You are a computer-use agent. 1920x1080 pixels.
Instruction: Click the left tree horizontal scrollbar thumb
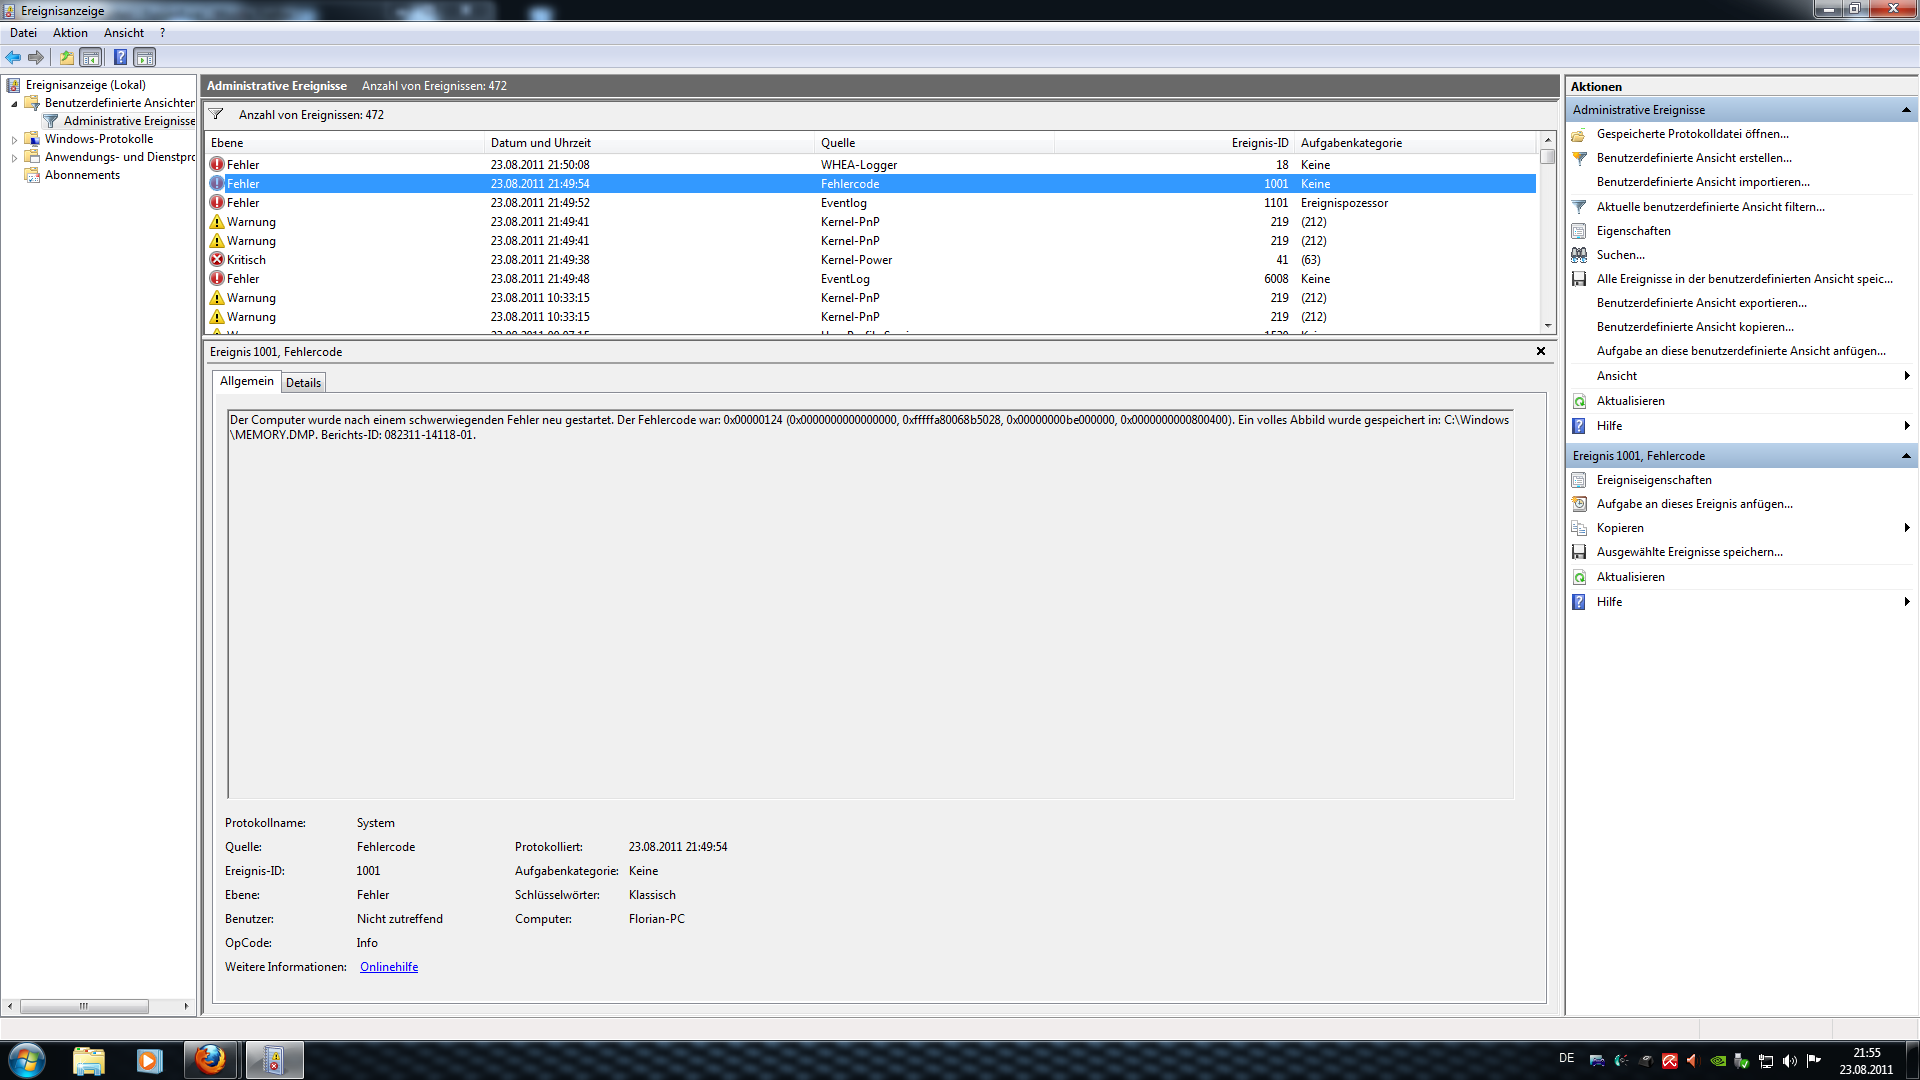point(84,1006)
